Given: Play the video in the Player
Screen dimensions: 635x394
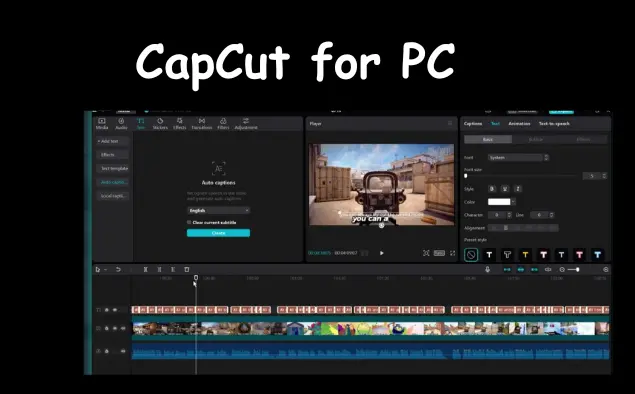Looking at the screenshot, I should pos(381,253).
